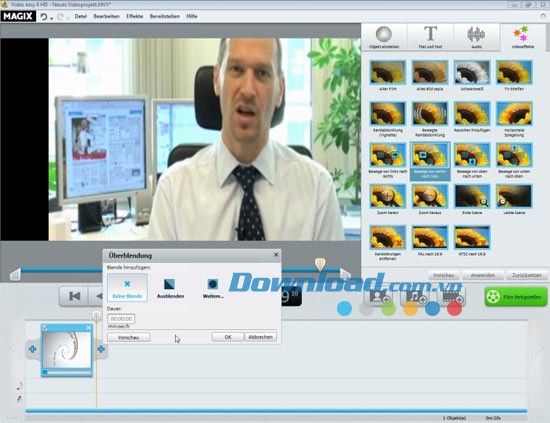Jump to start with skip-back button
Viewport: 550px width, 423px height.
74,296
